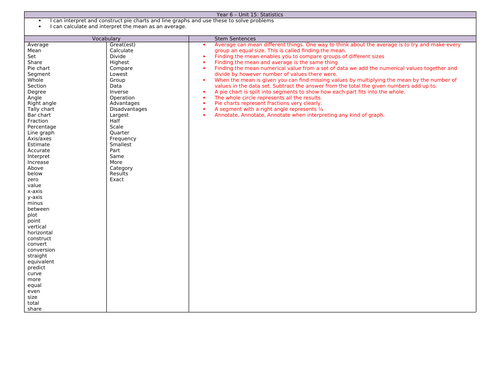500x386 pixels.
Task: Click the vocabulary word 'Frequency'
Action: pyautogui.click(x=123, y=139)
